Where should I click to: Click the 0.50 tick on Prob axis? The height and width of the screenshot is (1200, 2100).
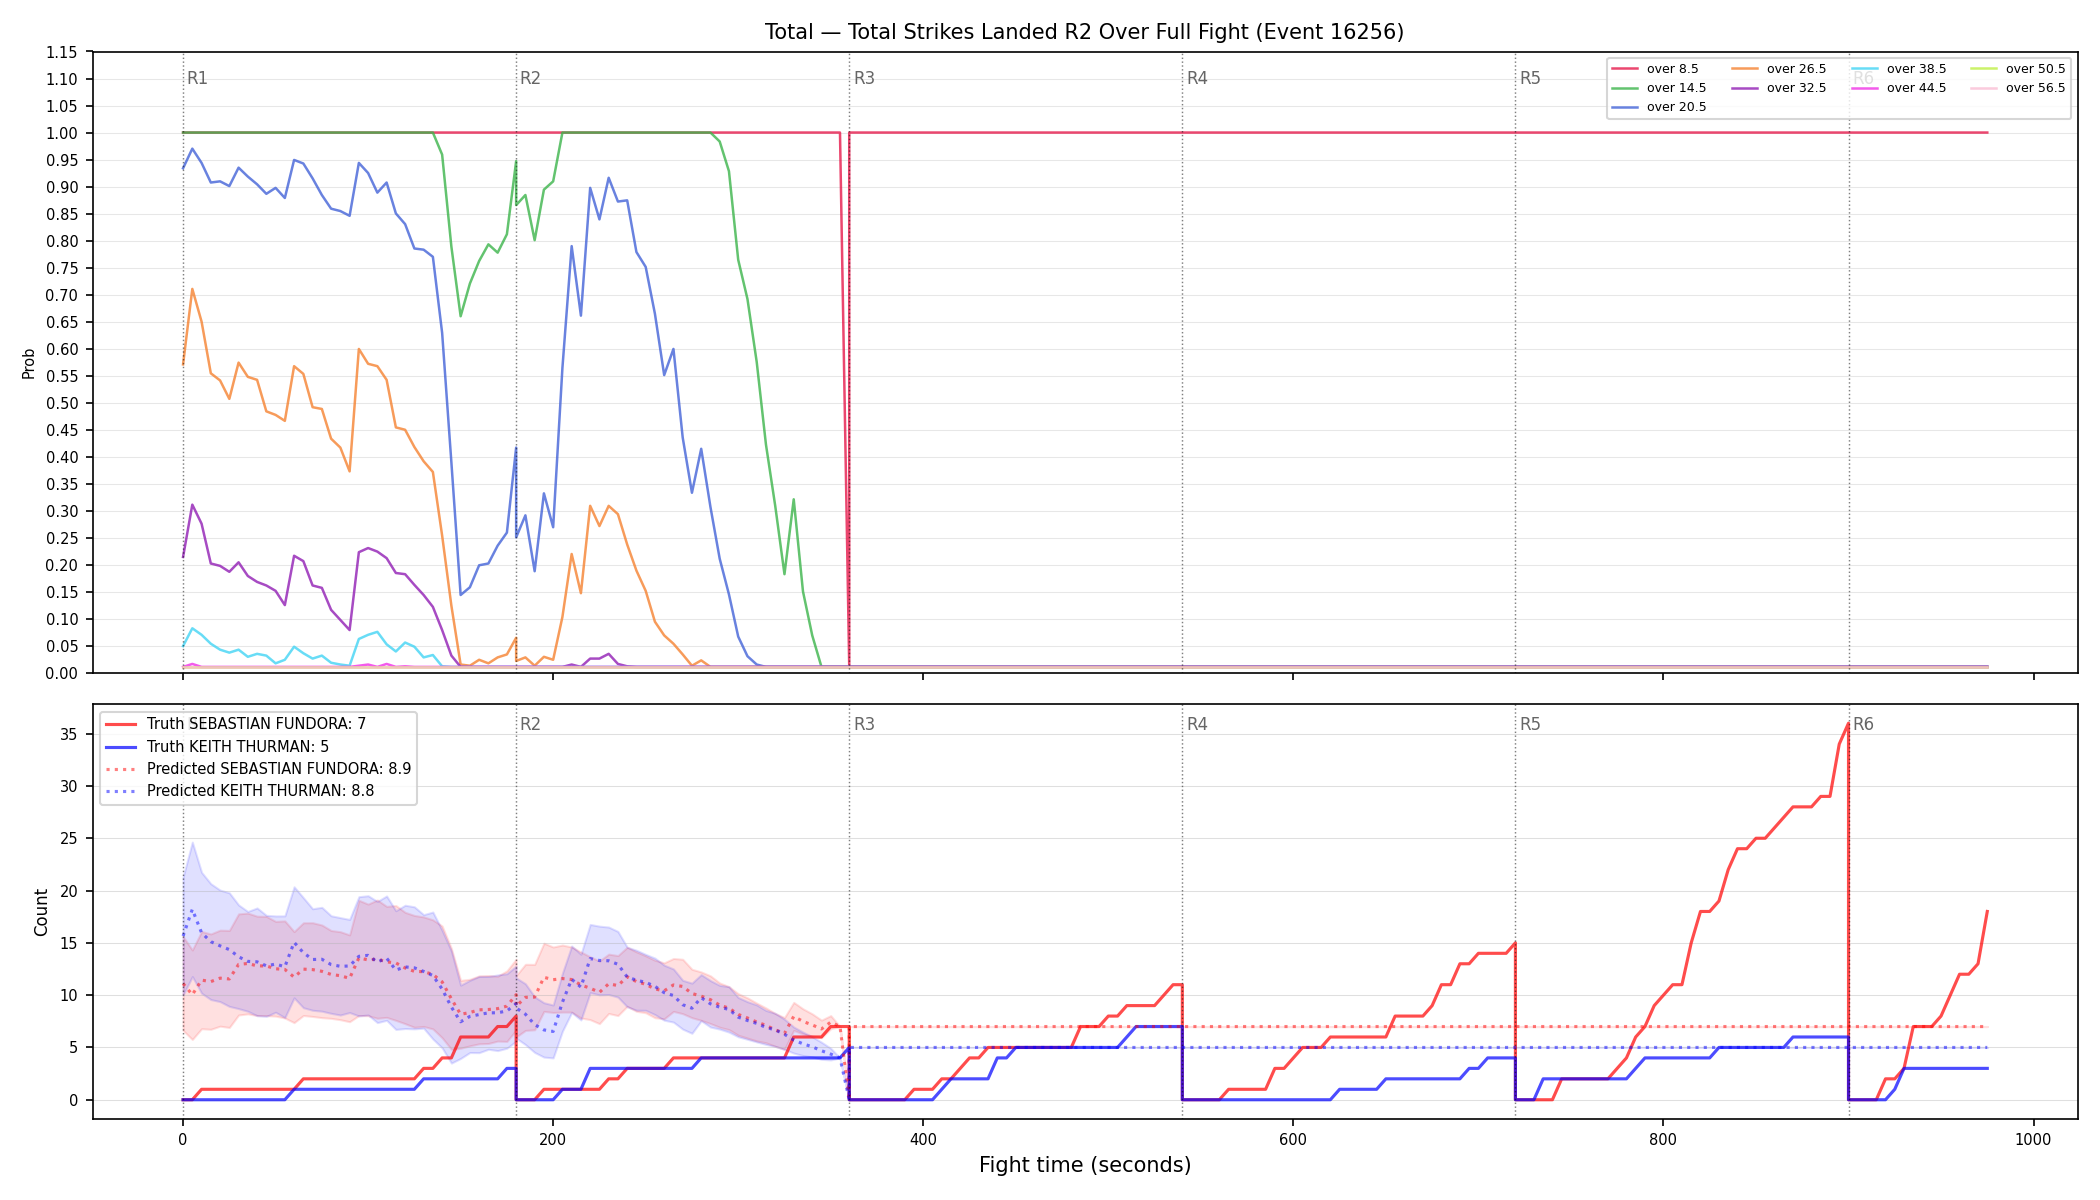[x=62, y=403]
